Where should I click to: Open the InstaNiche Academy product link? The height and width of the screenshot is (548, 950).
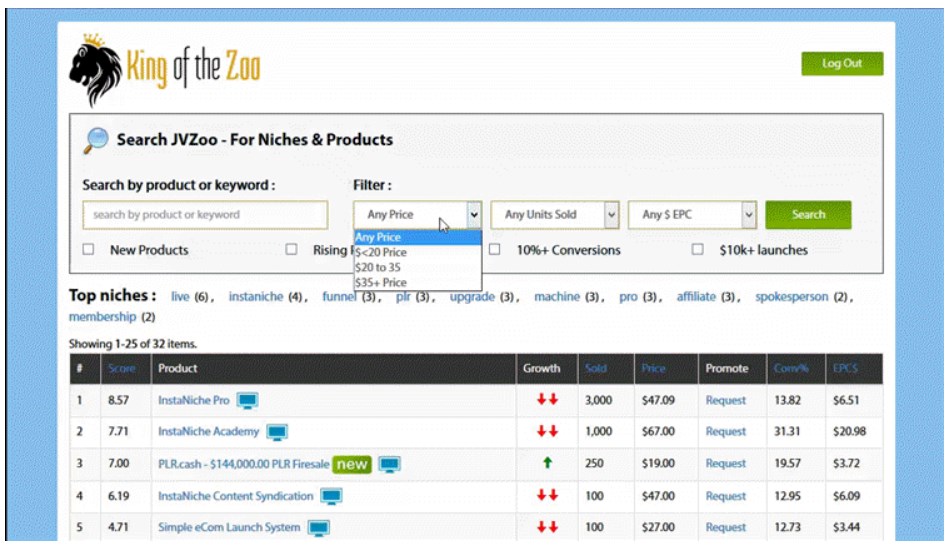(x=208, y=432)
